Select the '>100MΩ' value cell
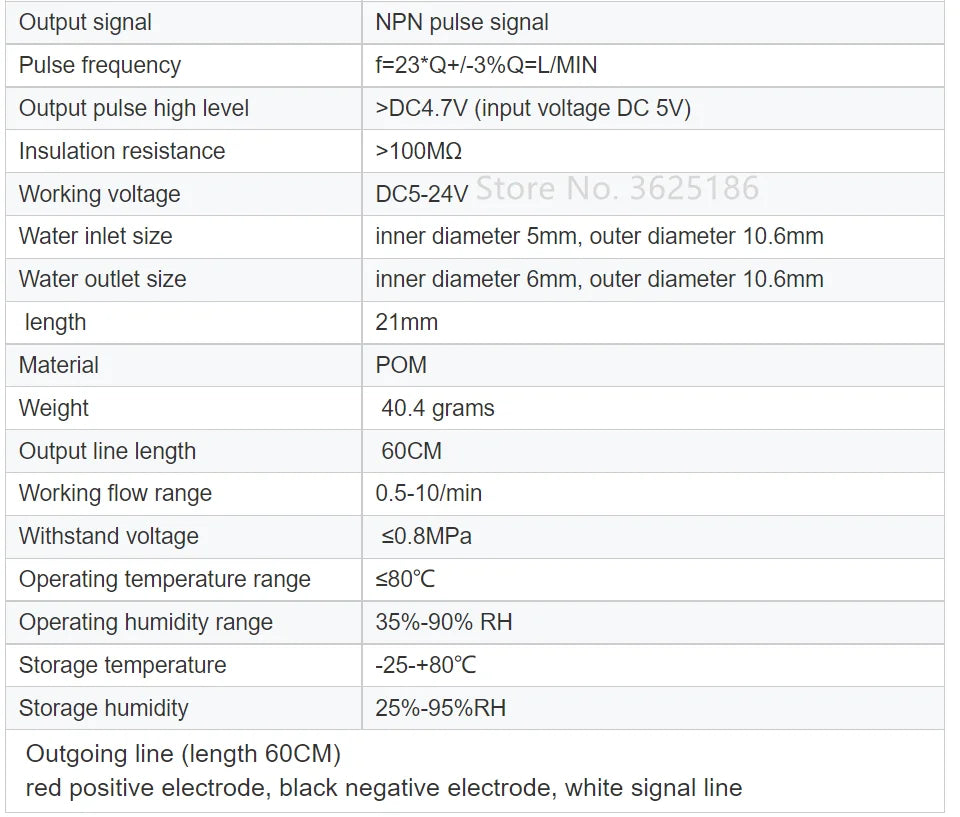Viewport: 960px width, 817px height. point(419,151)
